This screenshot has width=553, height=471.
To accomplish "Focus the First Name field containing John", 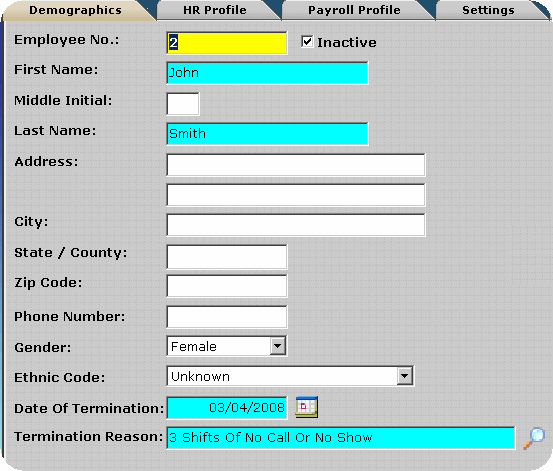I will pos(267,73).
